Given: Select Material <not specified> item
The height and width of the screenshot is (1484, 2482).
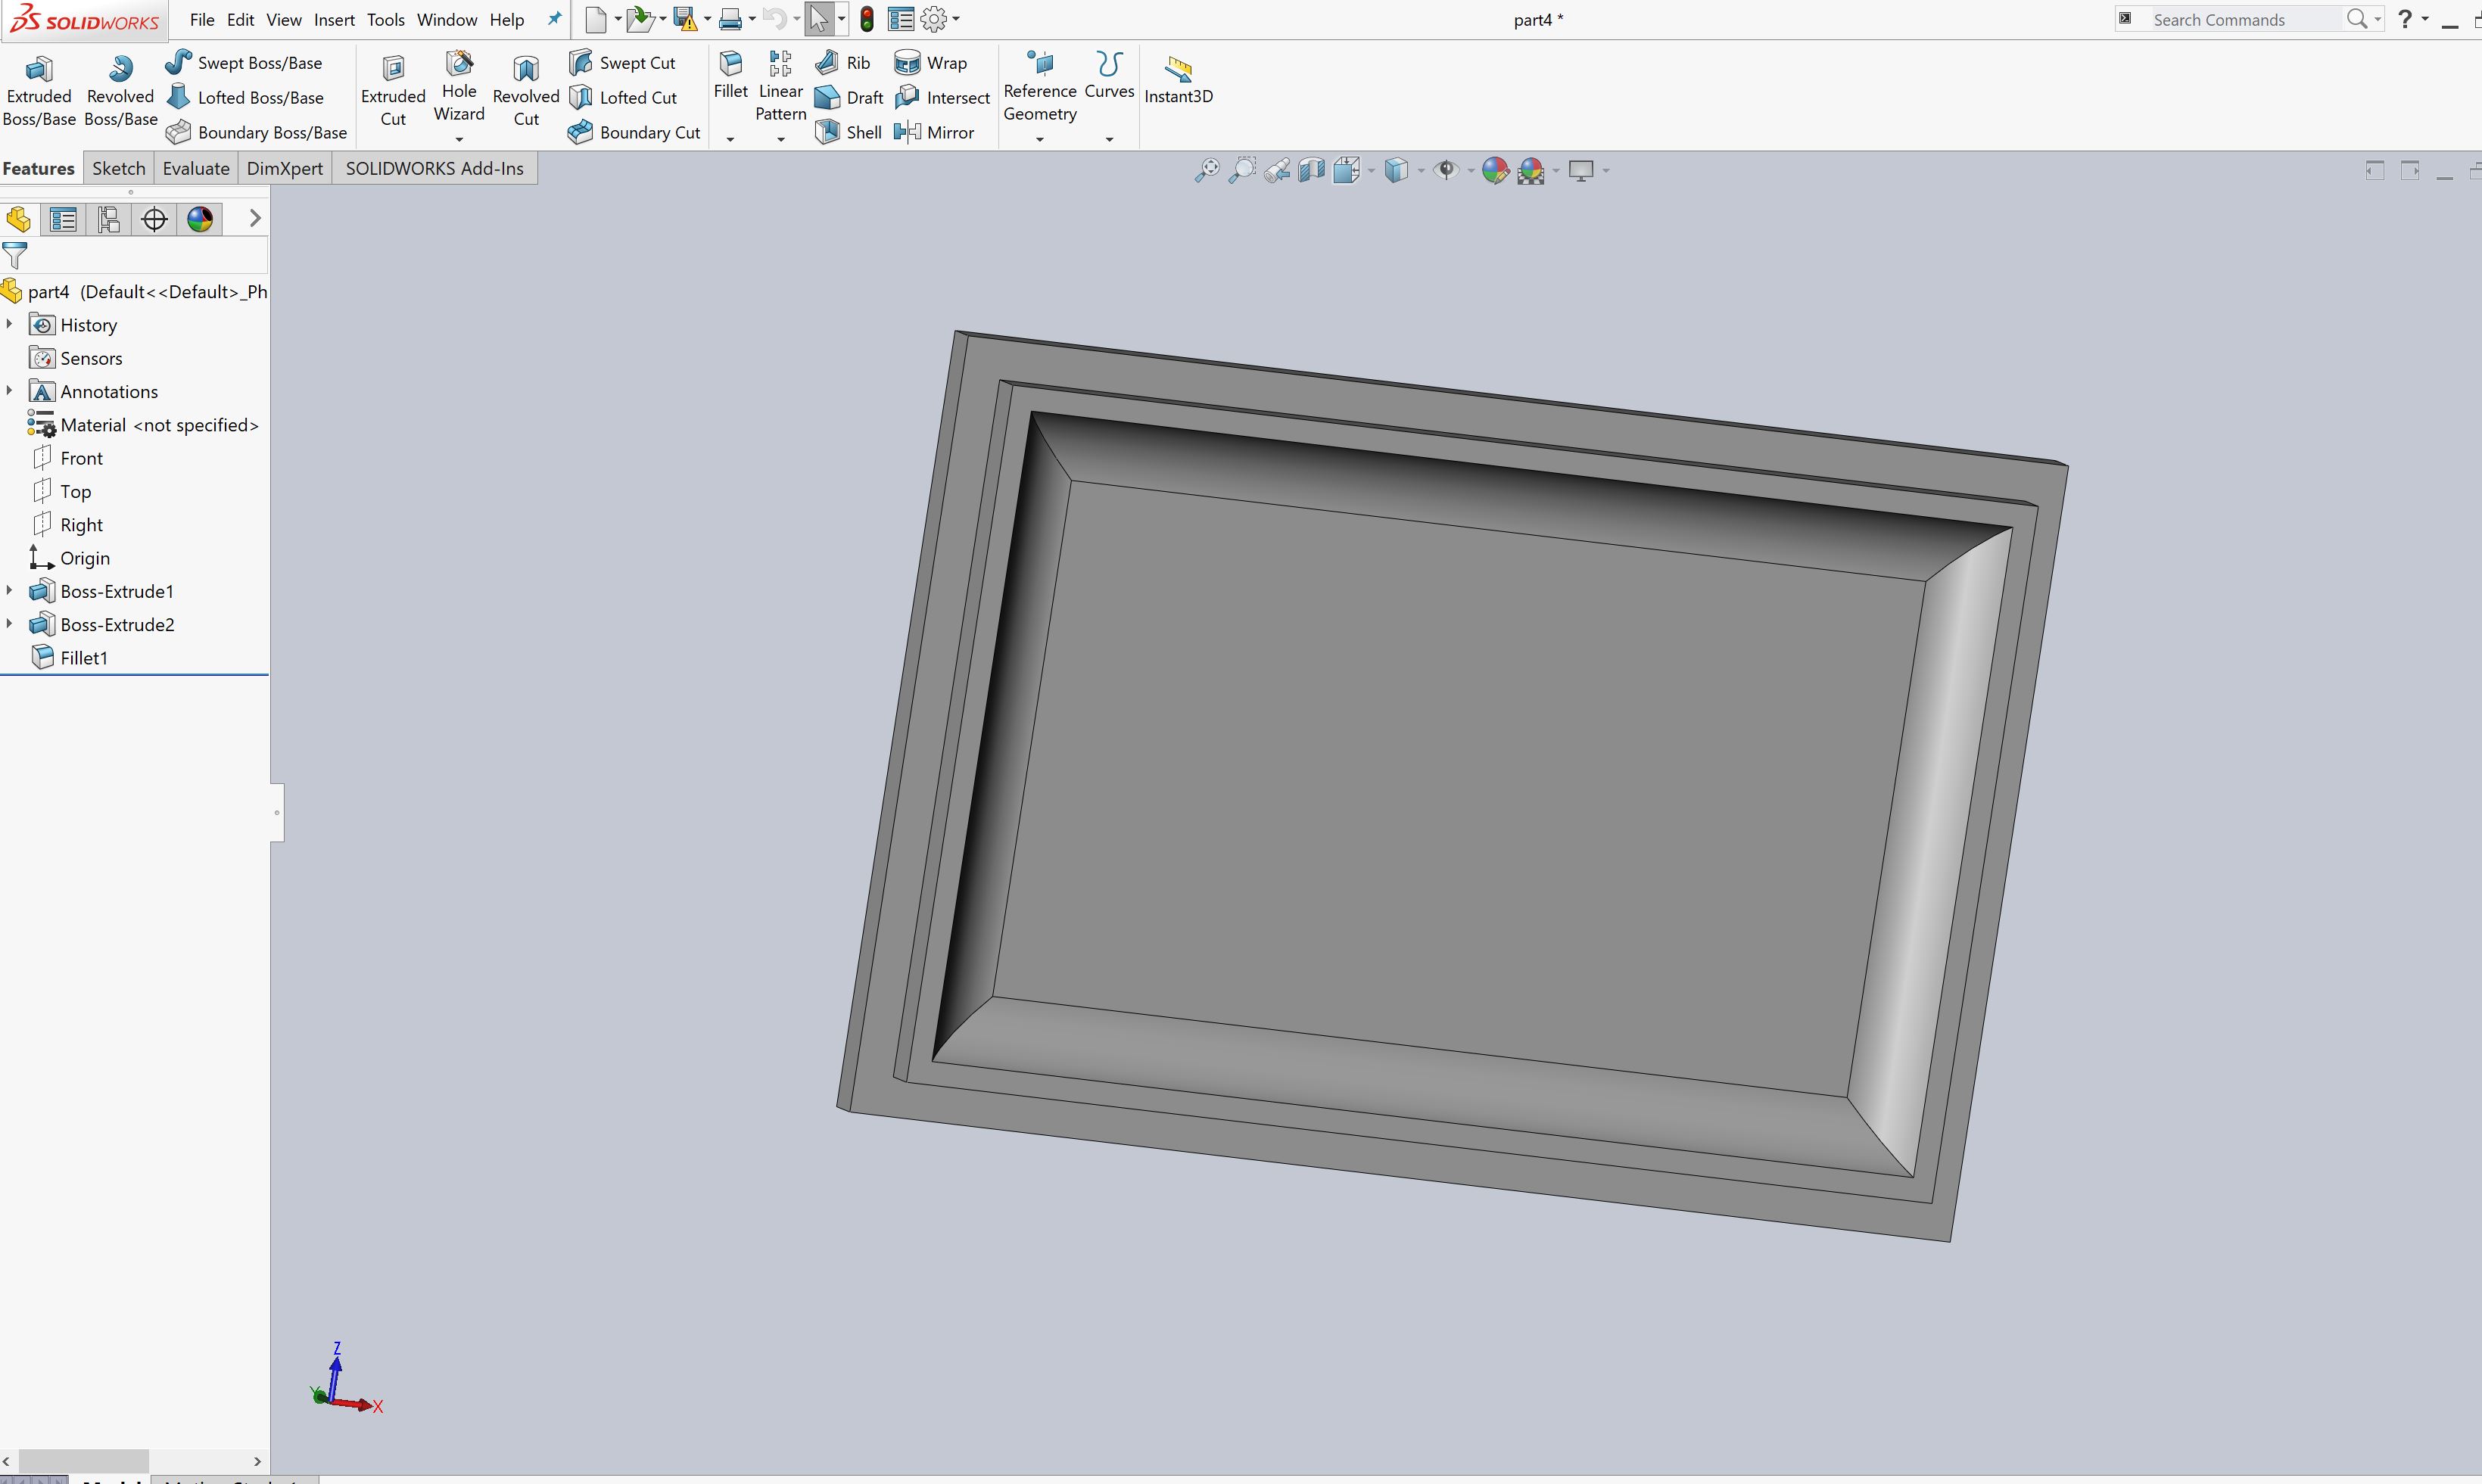Looking at the screenshot, I should coord(159,424).
